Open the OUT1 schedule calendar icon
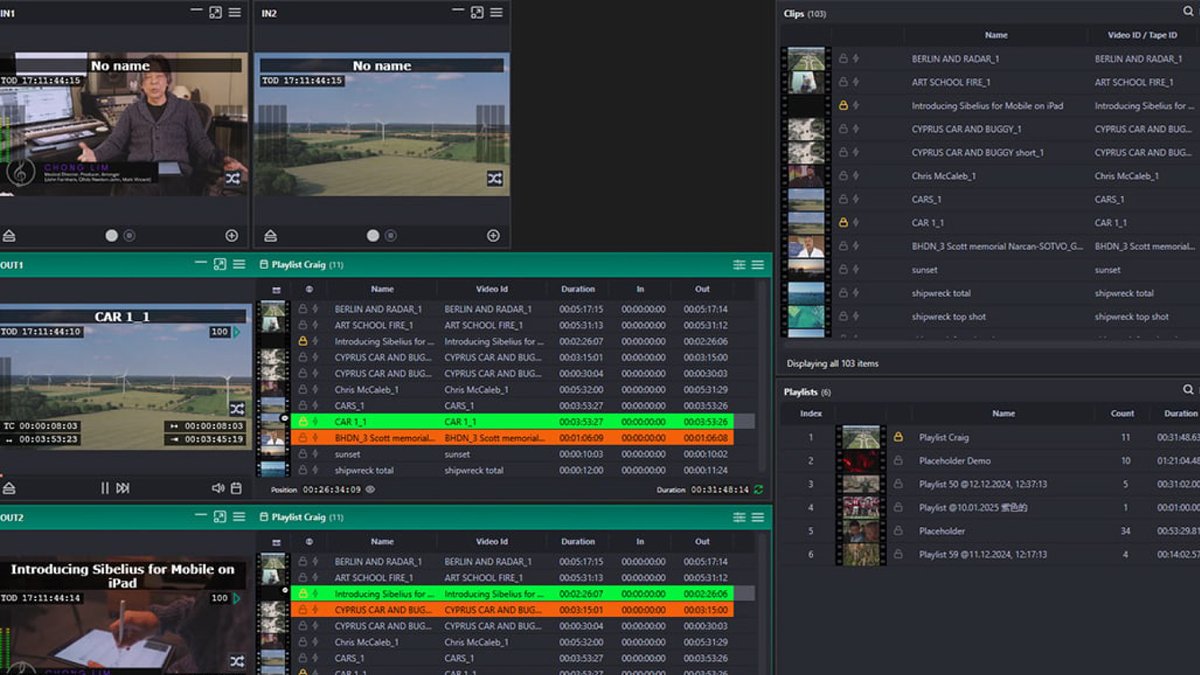1200x675 pixels. pos(237,488)
